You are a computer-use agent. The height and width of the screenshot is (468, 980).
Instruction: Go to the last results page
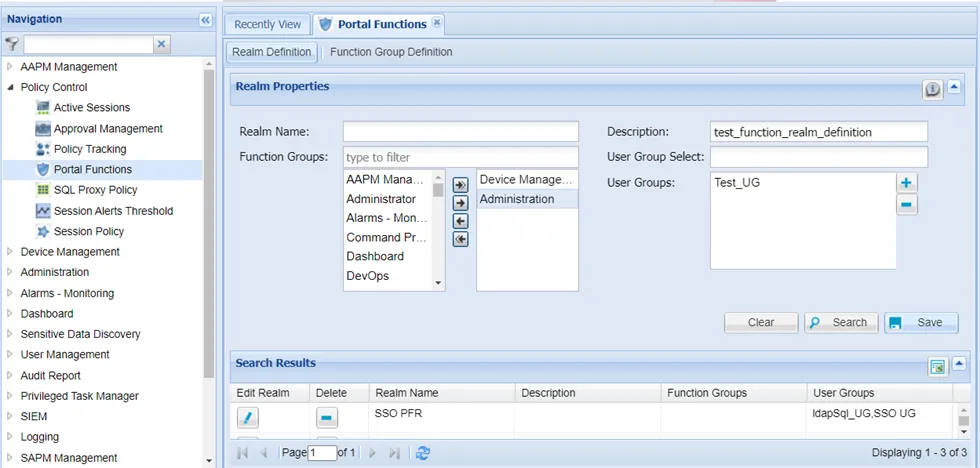pos(394,453)
